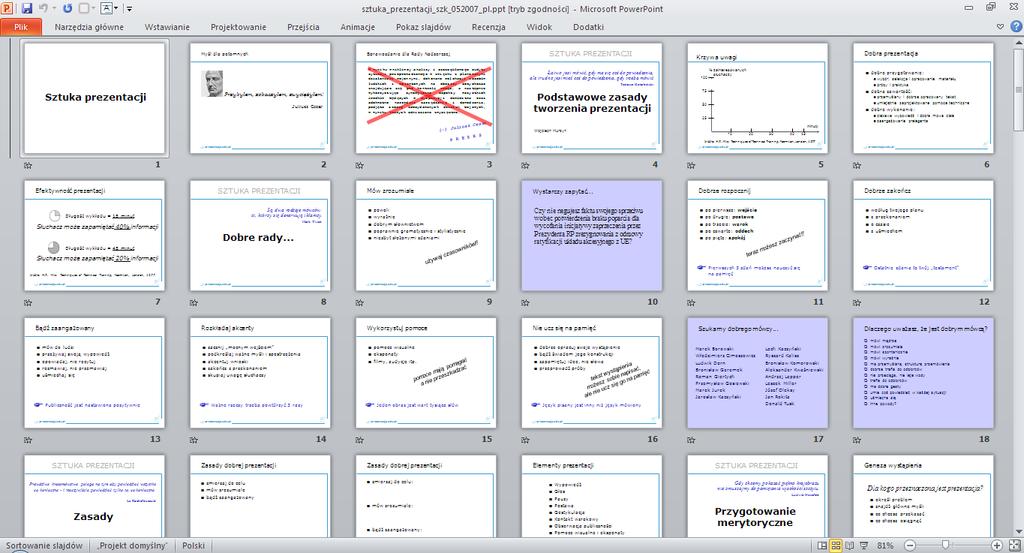The width and height of the screenshot is (1024, 553).
Task: Select the purple slide 10 'Wystarczy zapytać...'
Action: pos(592,236)
